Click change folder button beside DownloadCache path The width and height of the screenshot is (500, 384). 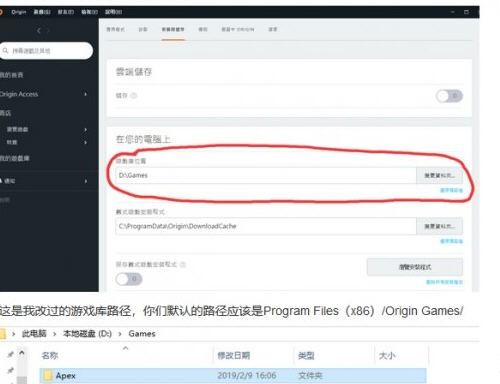(439, 226)
